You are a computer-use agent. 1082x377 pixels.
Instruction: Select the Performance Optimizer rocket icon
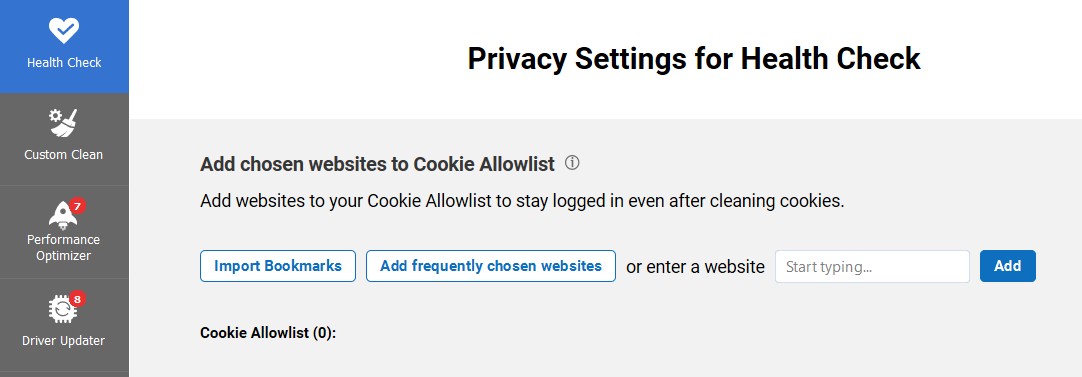(63, 215)
